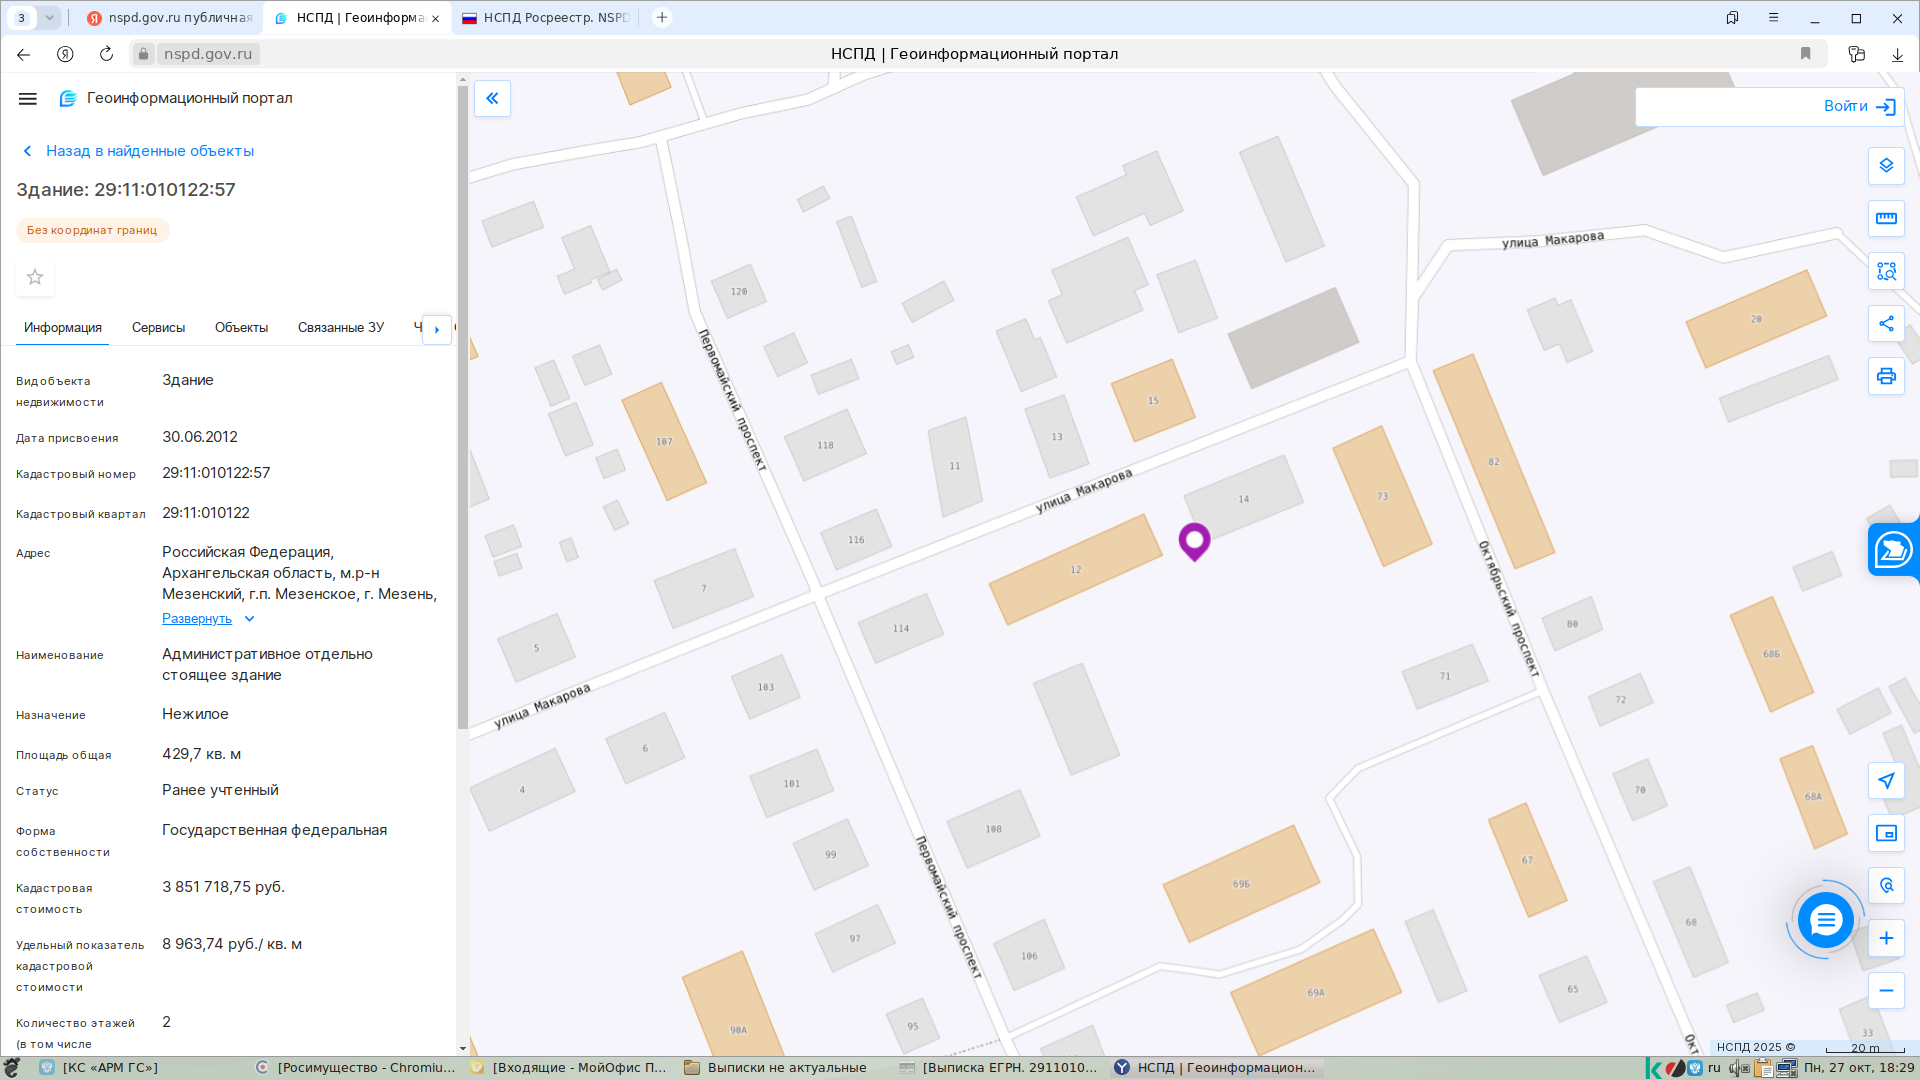Open the blue chat bubble button
The height and width of the screenshot is (1080, 1920).
click(1825, 920)
